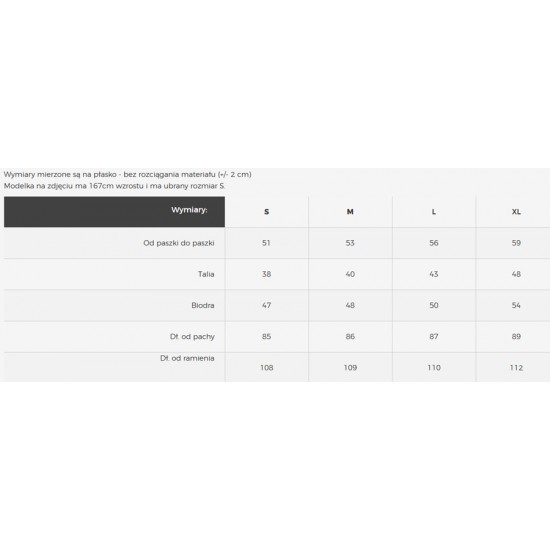This screenshot has width=550, height=550.
Task: Click value 112 for size XL
Action: click(x=516, y=368)
